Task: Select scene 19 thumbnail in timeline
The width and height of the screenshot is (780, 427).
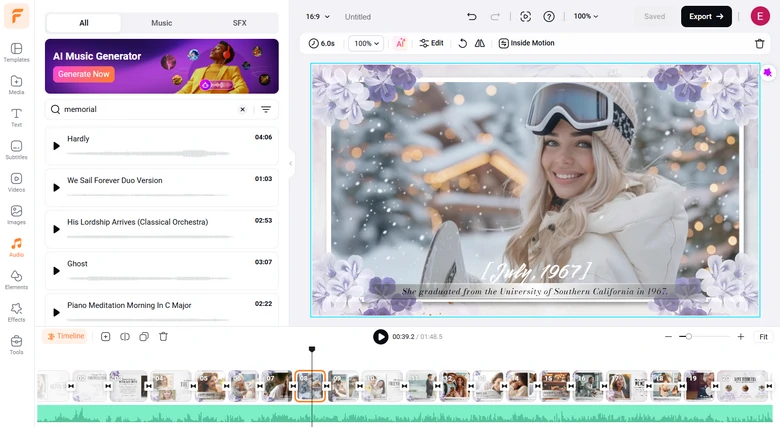Action: tap(699, 386)
